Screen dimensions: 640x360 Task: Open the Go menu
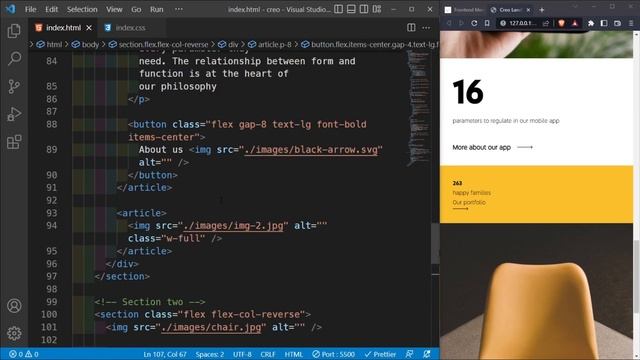(136, 9)
